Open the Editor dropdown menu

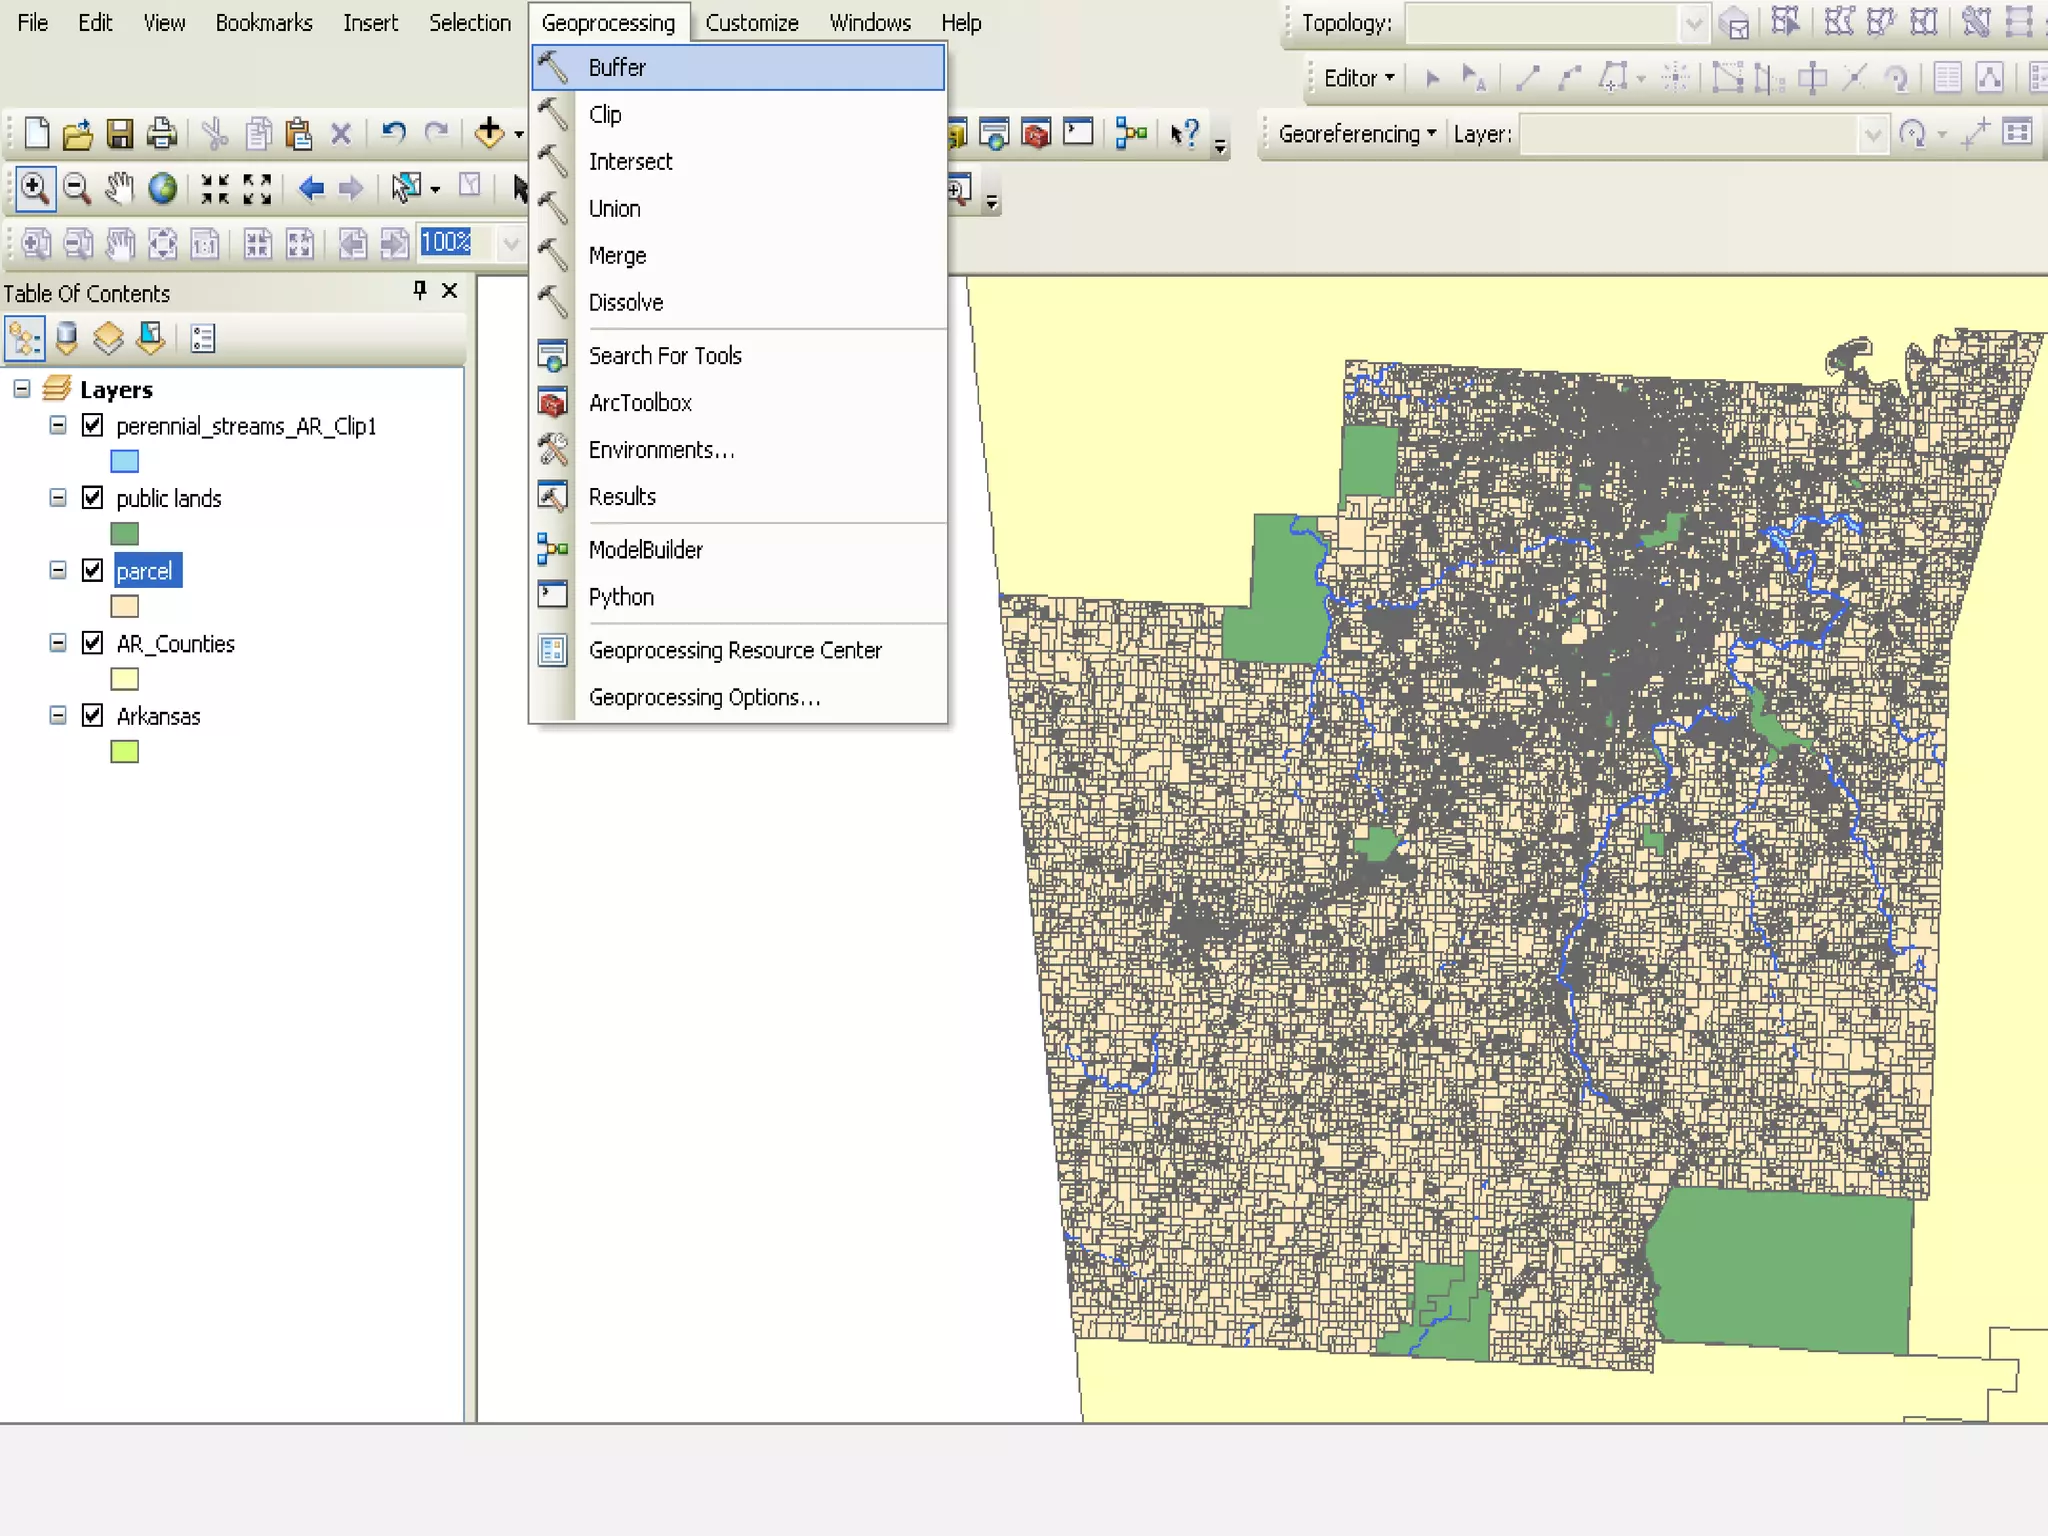pyautogui.click(x=1358, y=78)
